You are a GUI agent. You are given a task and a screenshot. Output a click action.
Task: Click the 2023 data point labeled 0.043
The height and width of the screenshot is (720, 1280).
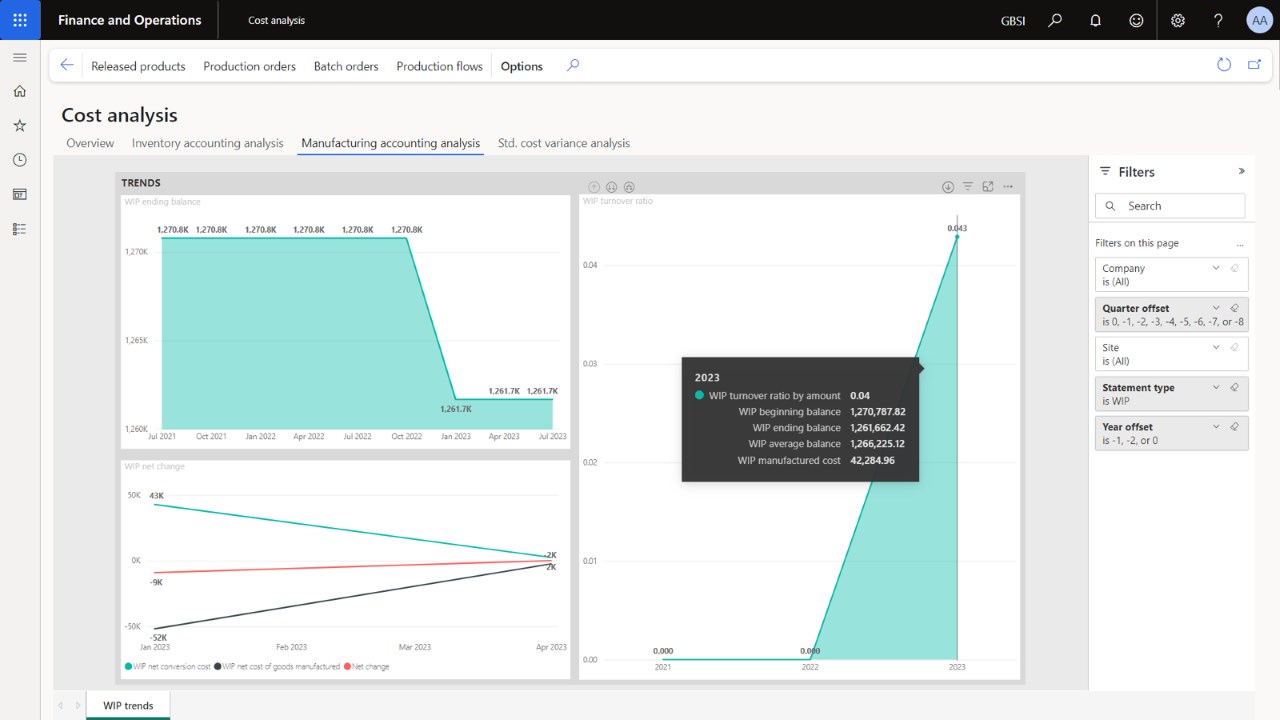point(957,237)
